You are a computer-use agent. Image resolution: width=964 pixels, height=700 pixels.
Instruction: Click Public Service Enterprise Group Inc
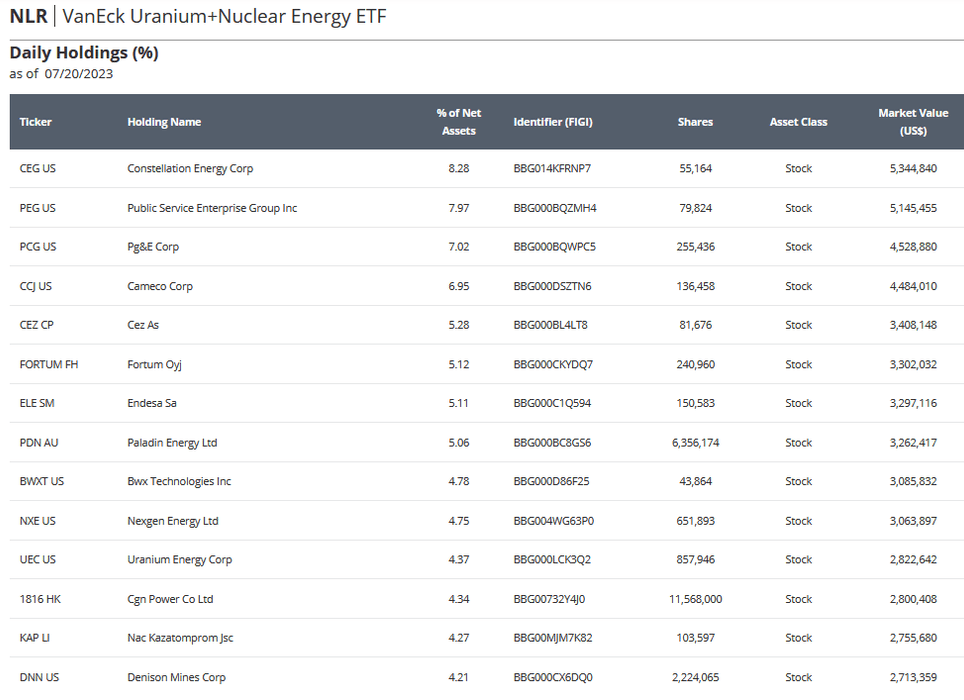[212, 208]
